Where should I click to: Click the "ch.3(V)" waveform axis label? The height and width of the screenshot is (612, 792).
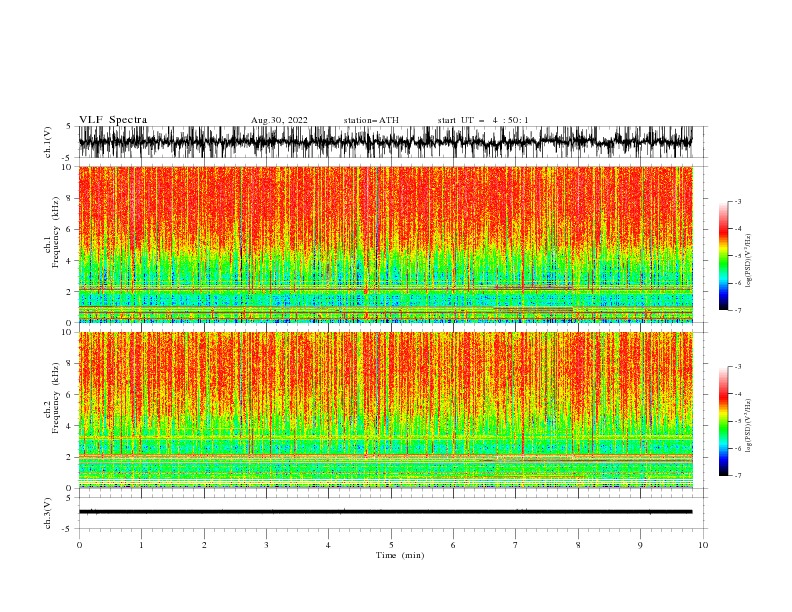pos(48,513)
